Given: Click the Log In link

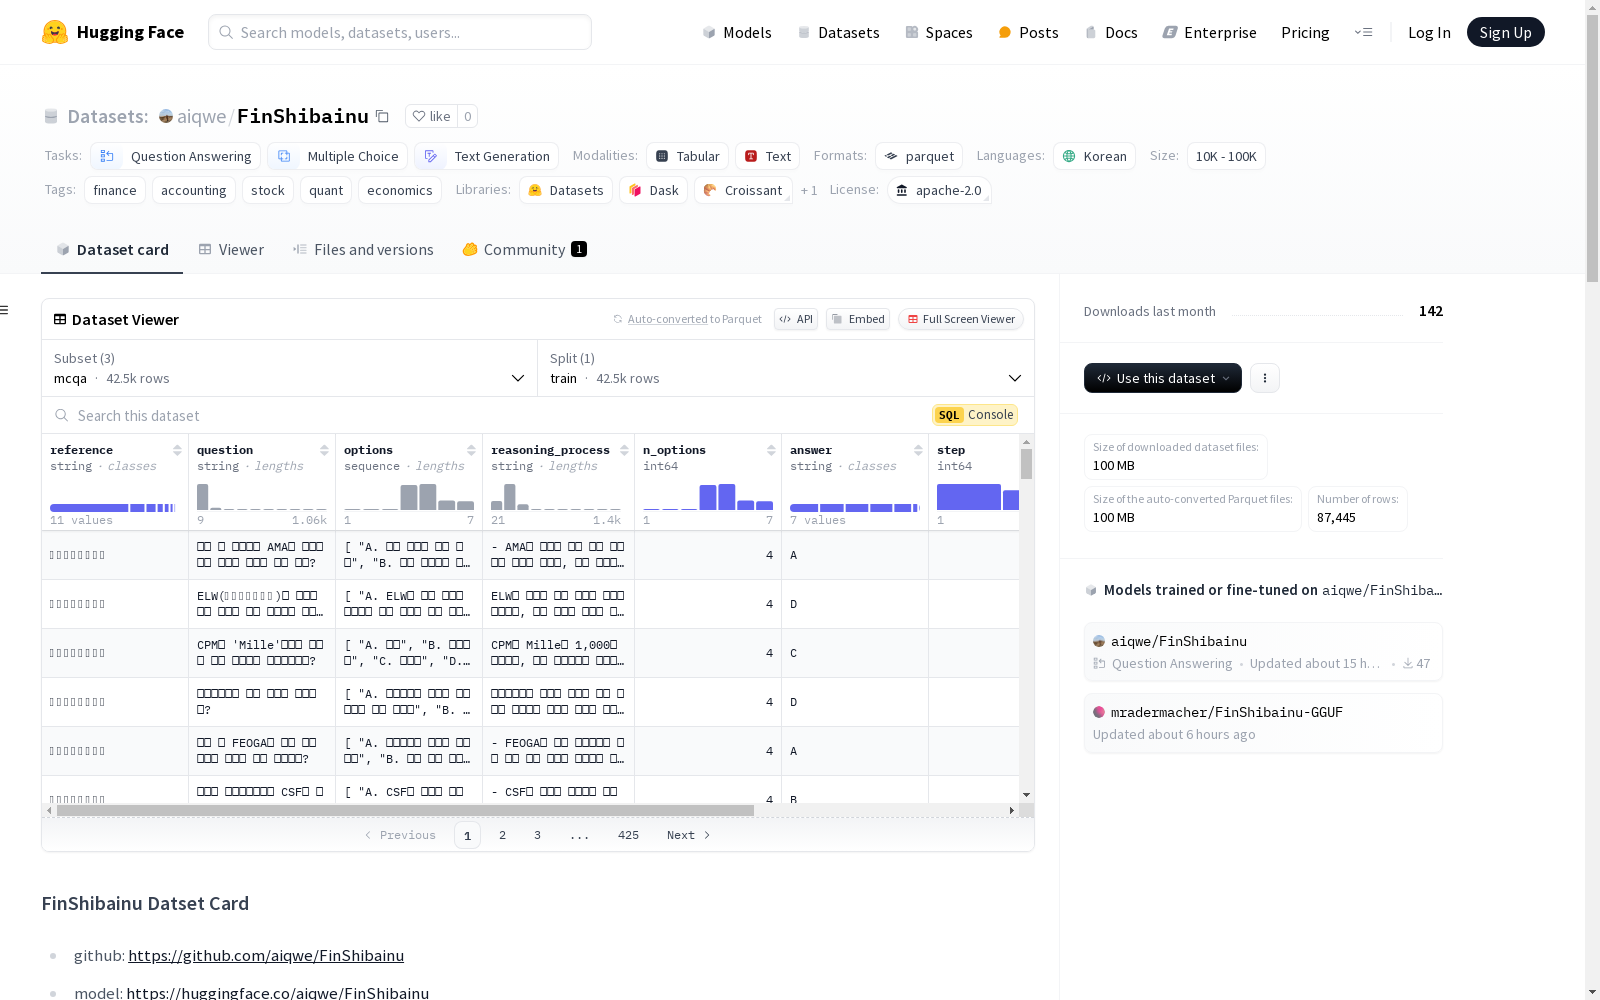Looking at the screenshot, I should 1429,32.
